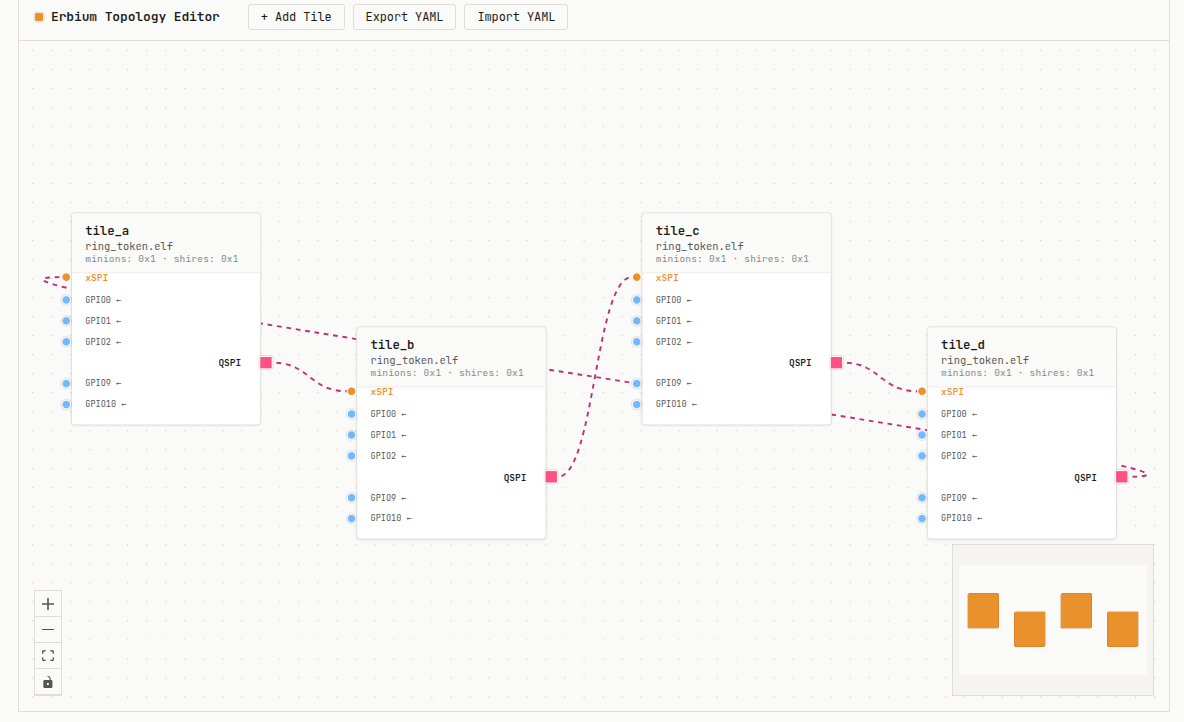This screenshot has width=1184, height=722.
Task: Click tile_a xSPI orange input handle
Action: (66, 277)
